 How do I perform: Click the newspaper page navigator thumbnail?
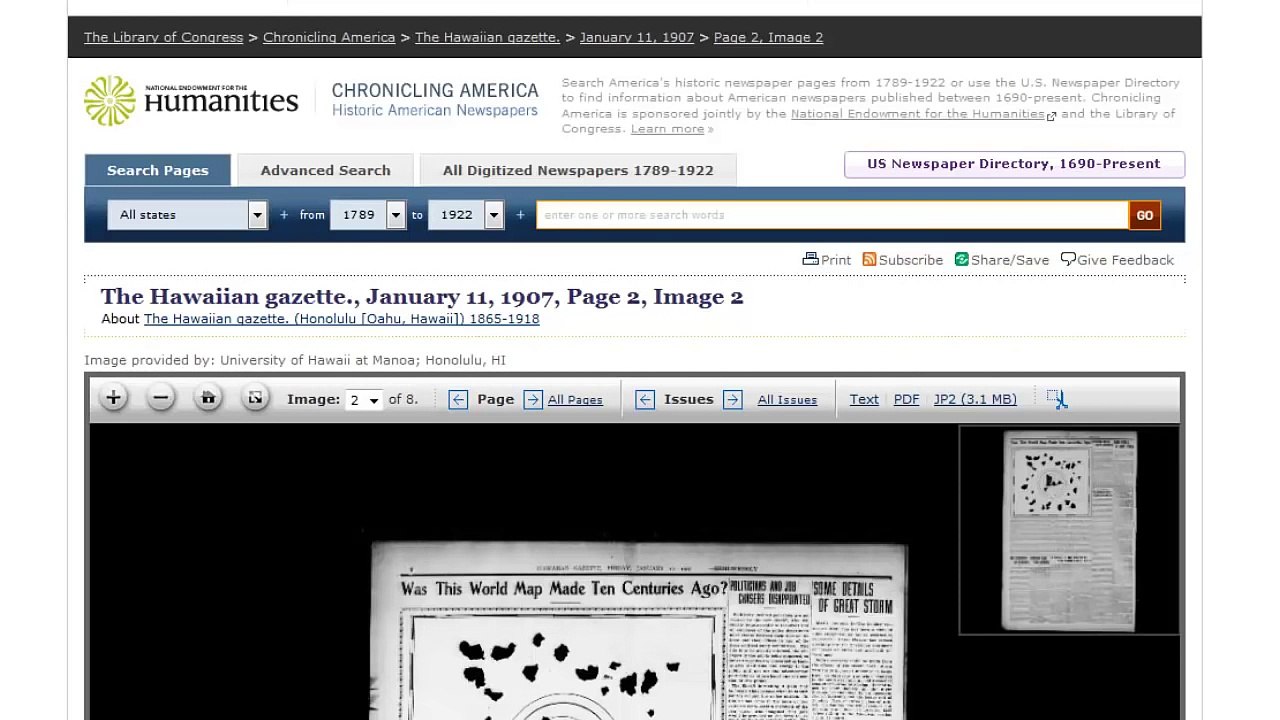(1069, 530)
